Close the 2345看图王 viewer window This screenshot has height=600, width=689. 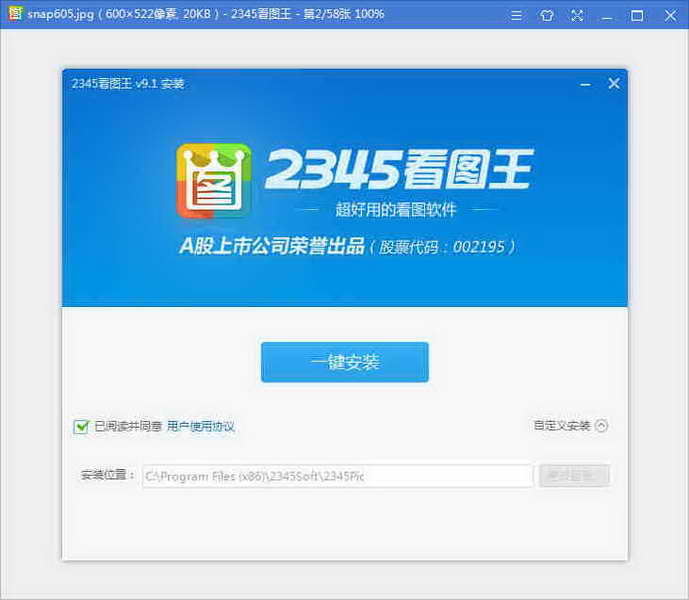click(x=671, y=16)
